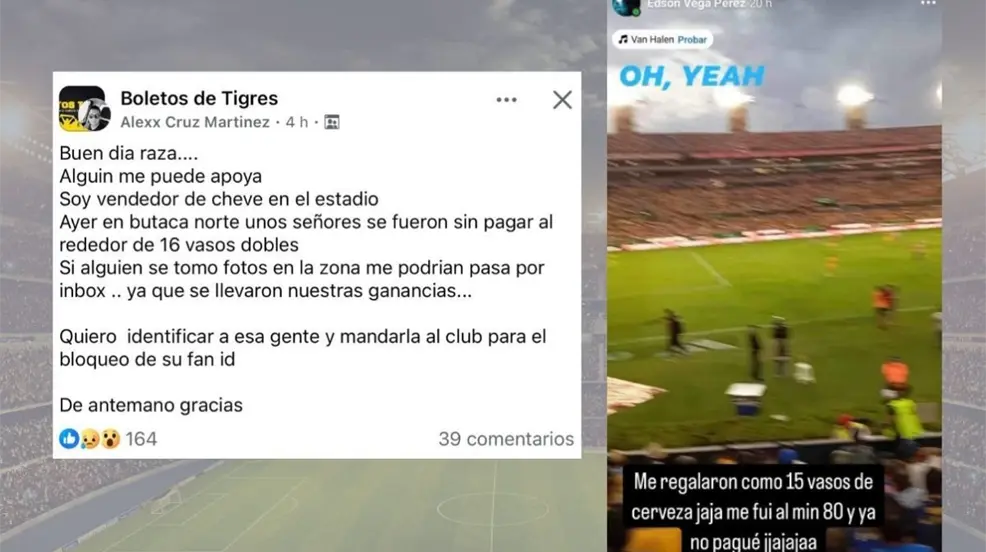
Task: Click the Boletos de Tigres group avatar
Action: tap(84, 109)
